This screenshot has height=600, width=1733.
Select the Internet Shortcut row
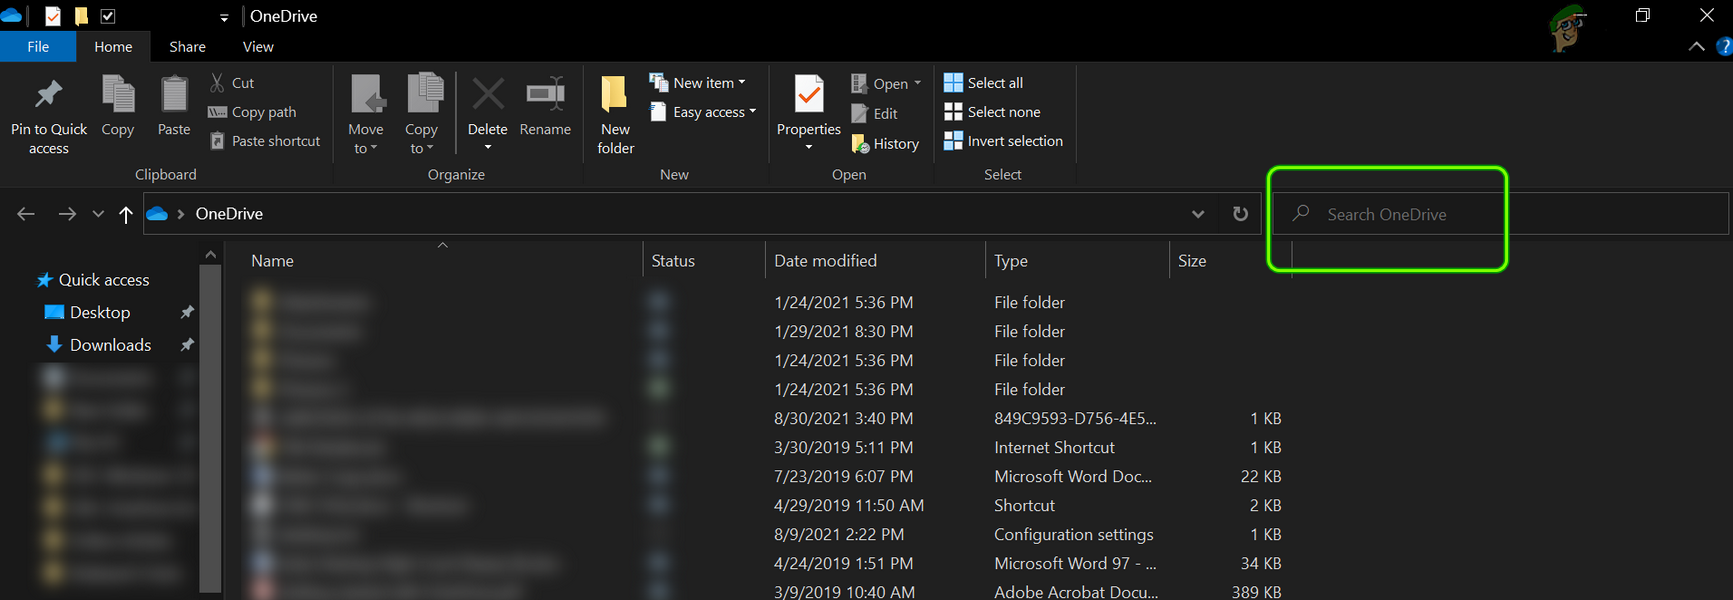pyautogui.click(x=766, y=447)
